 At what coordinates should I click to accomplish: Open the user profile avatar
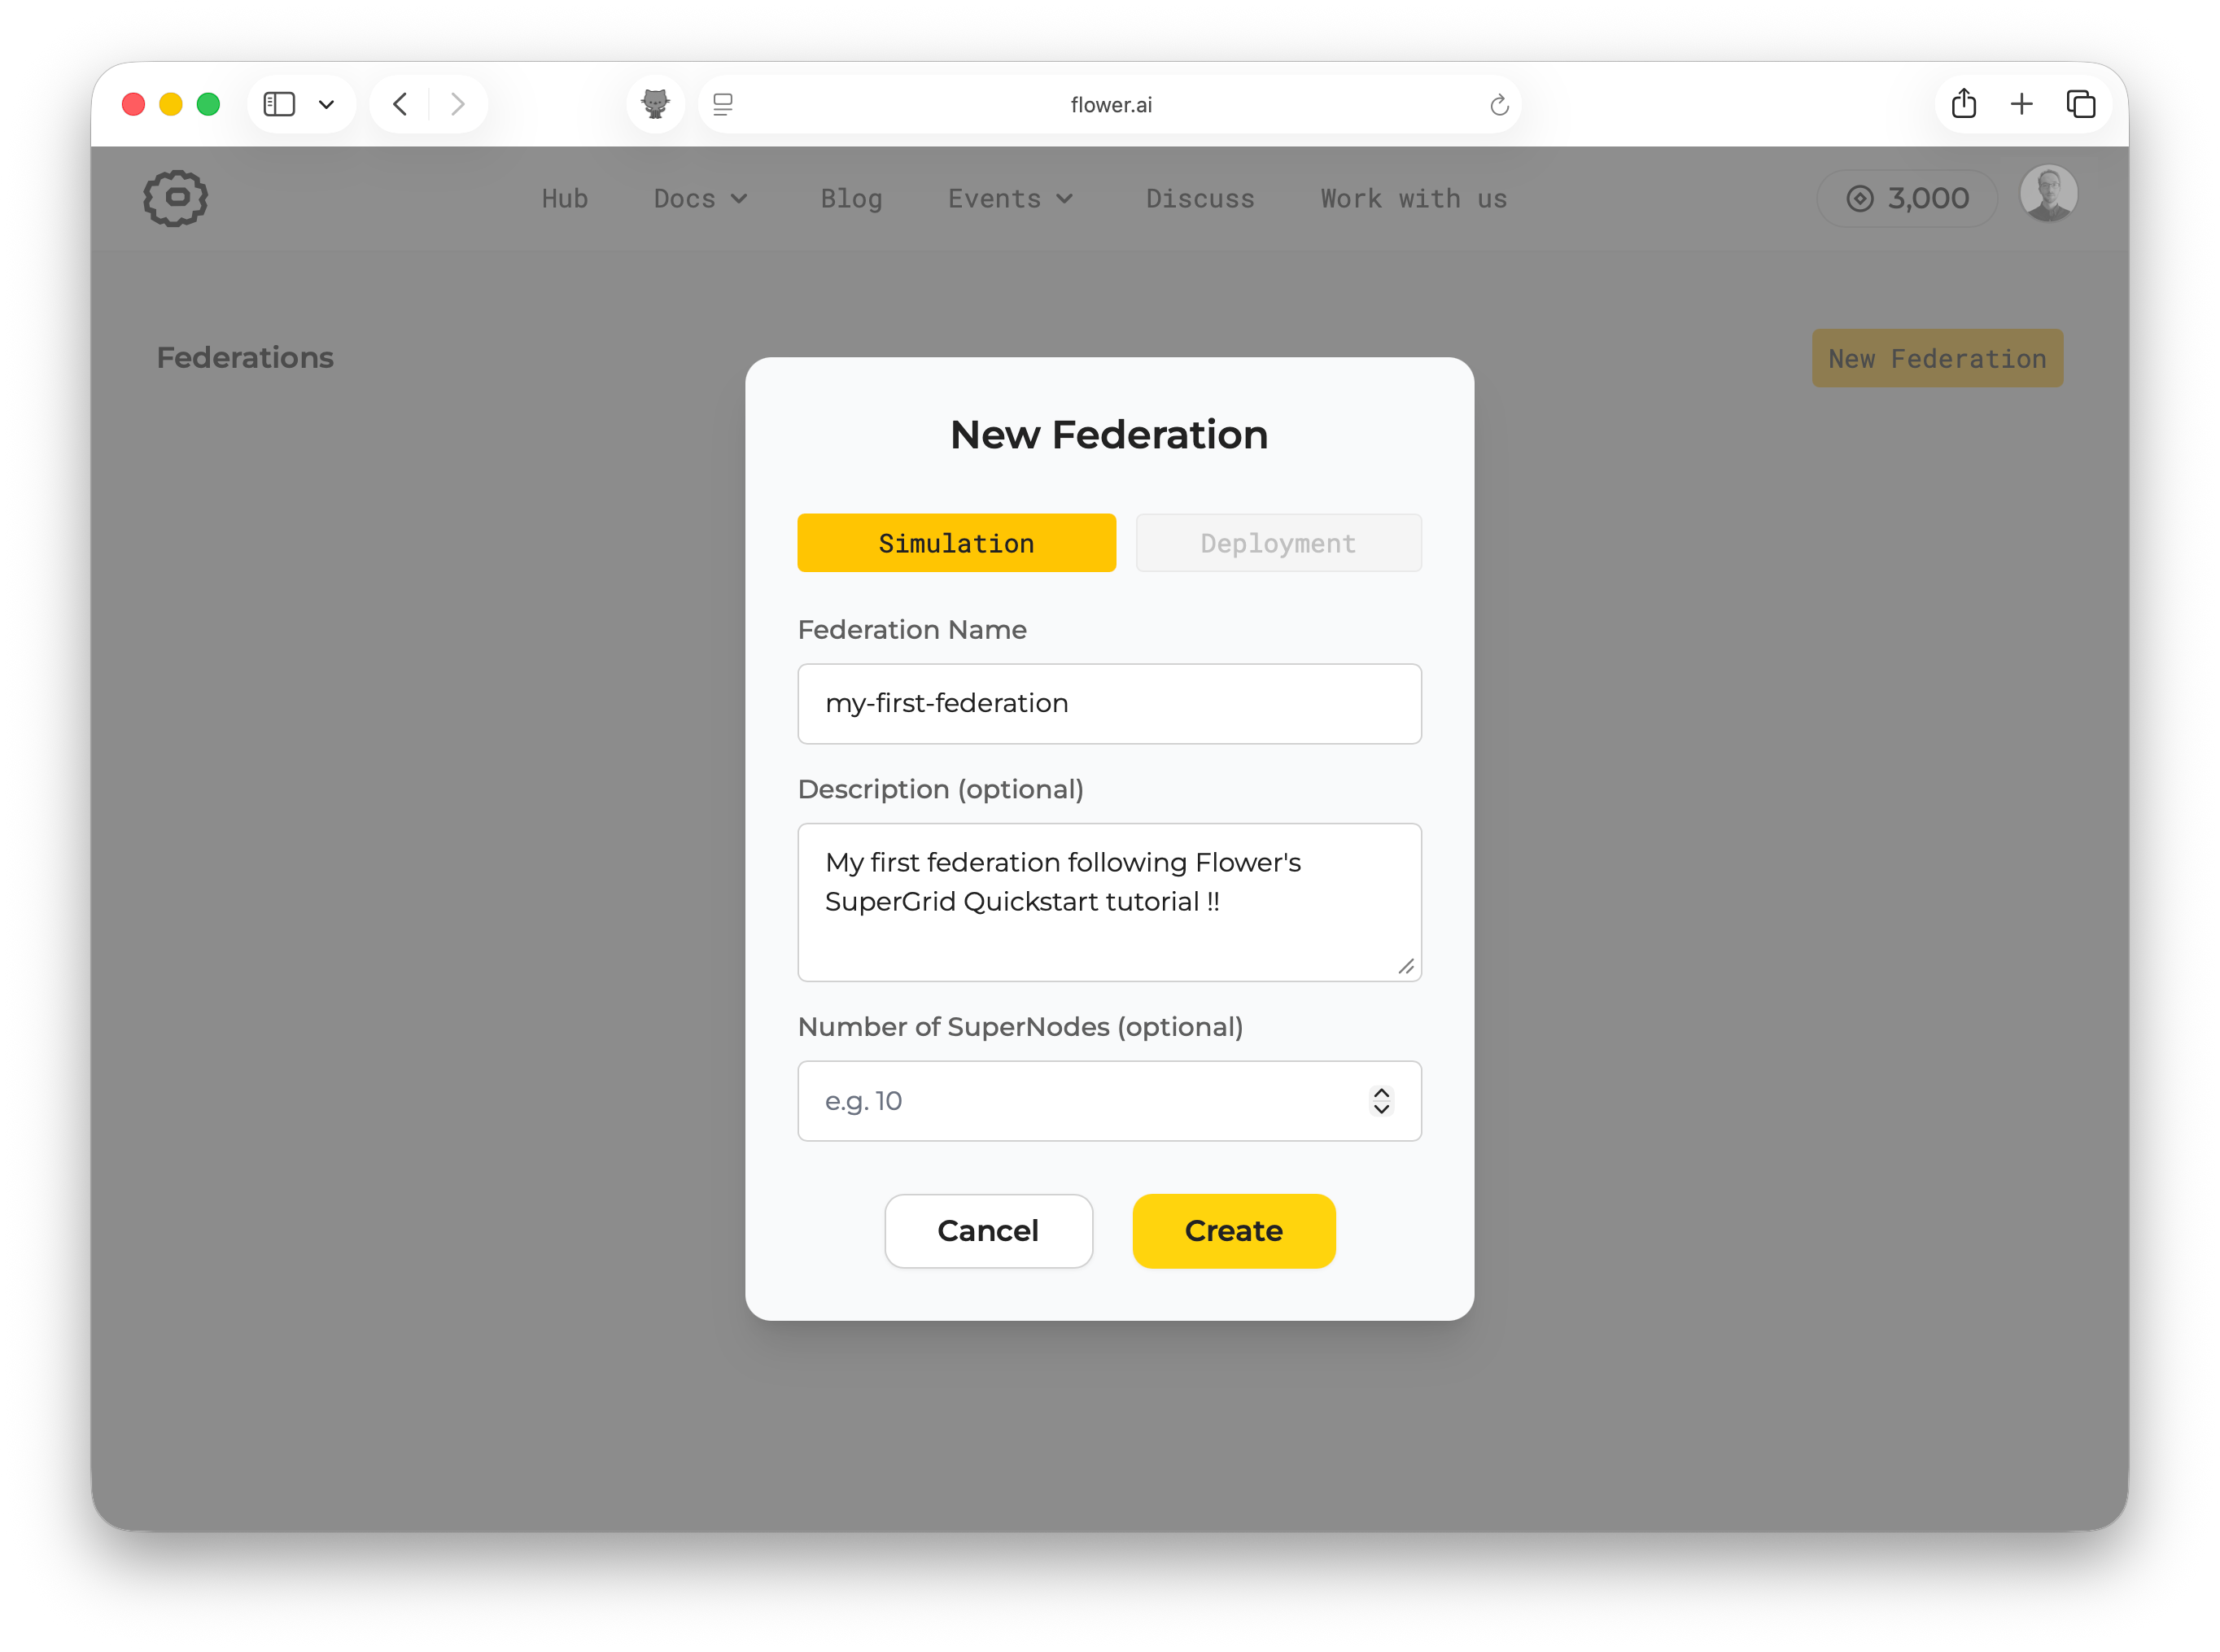click(x=2048, y=193)
